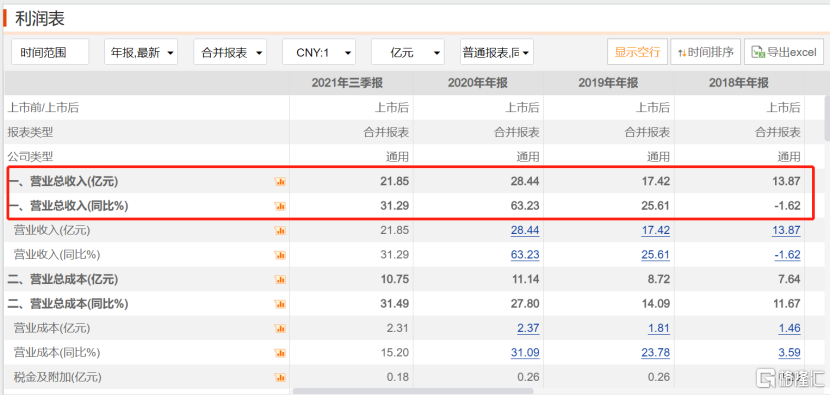Click 2021年三季报 营业总成本 value 10.75

394,279
